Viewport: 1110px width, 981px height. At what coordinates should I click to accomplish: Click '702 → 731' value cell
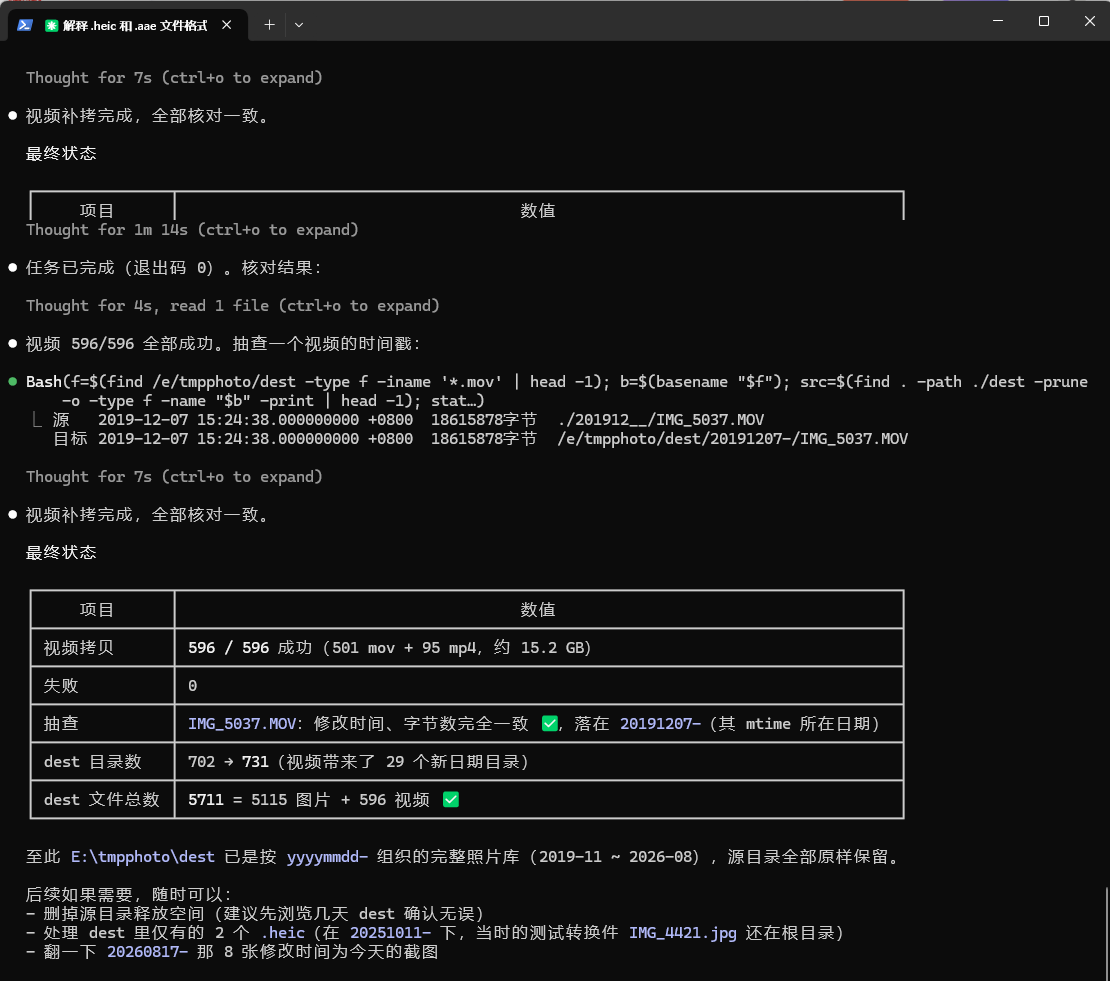[x=539, y=762]
